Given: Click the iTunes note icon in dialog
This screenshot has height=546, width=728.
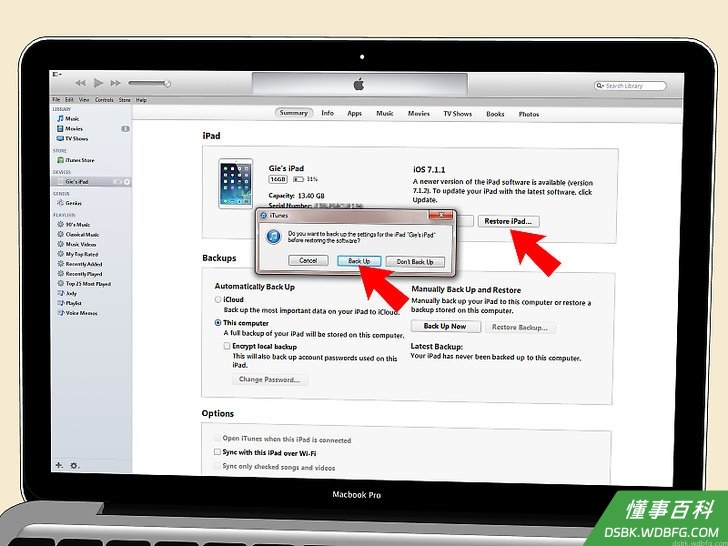Looking at the screenshot, I should pyautogui.click(x=274, y=236).
